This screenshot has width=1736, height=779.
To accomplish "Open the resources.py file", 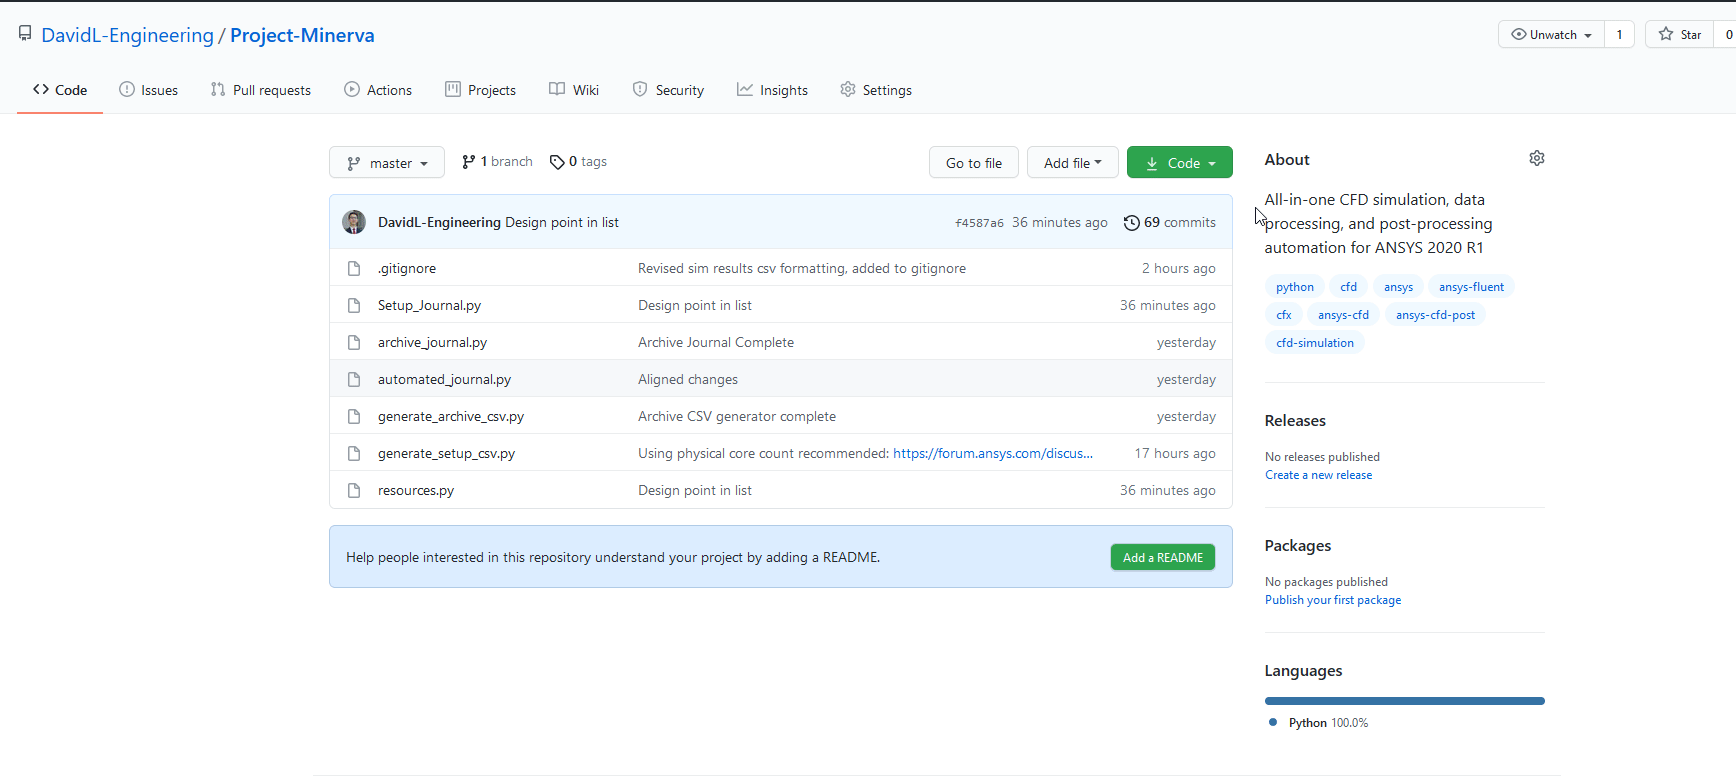I will 416,490.
